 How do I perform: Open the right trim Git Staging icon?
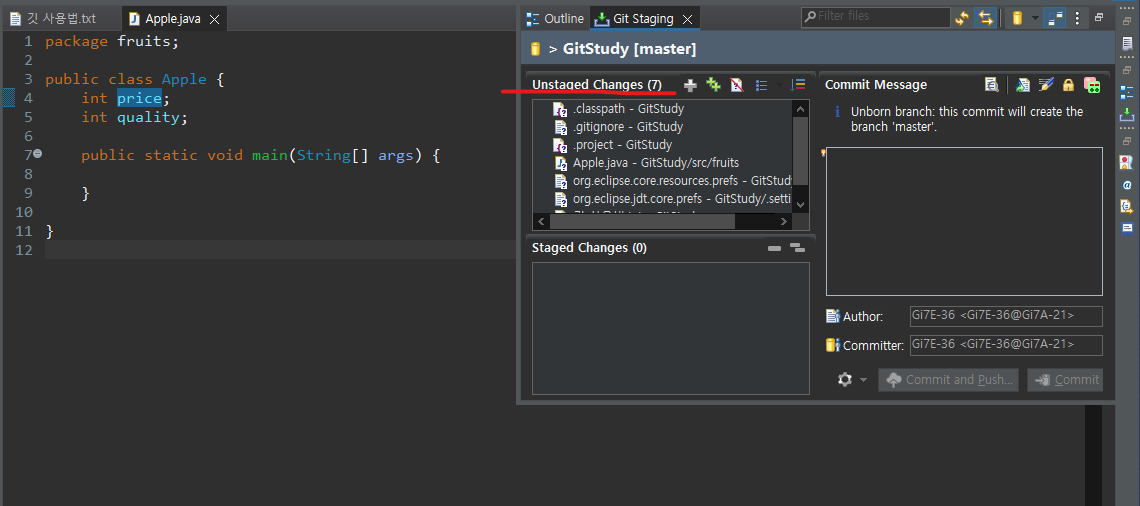click(x=1127, y=114)
